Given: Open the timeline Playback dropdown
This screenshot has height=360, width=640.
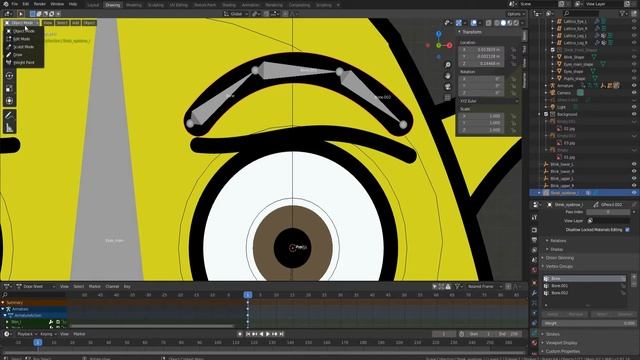Looking at the screenshot, I should 27,334.
